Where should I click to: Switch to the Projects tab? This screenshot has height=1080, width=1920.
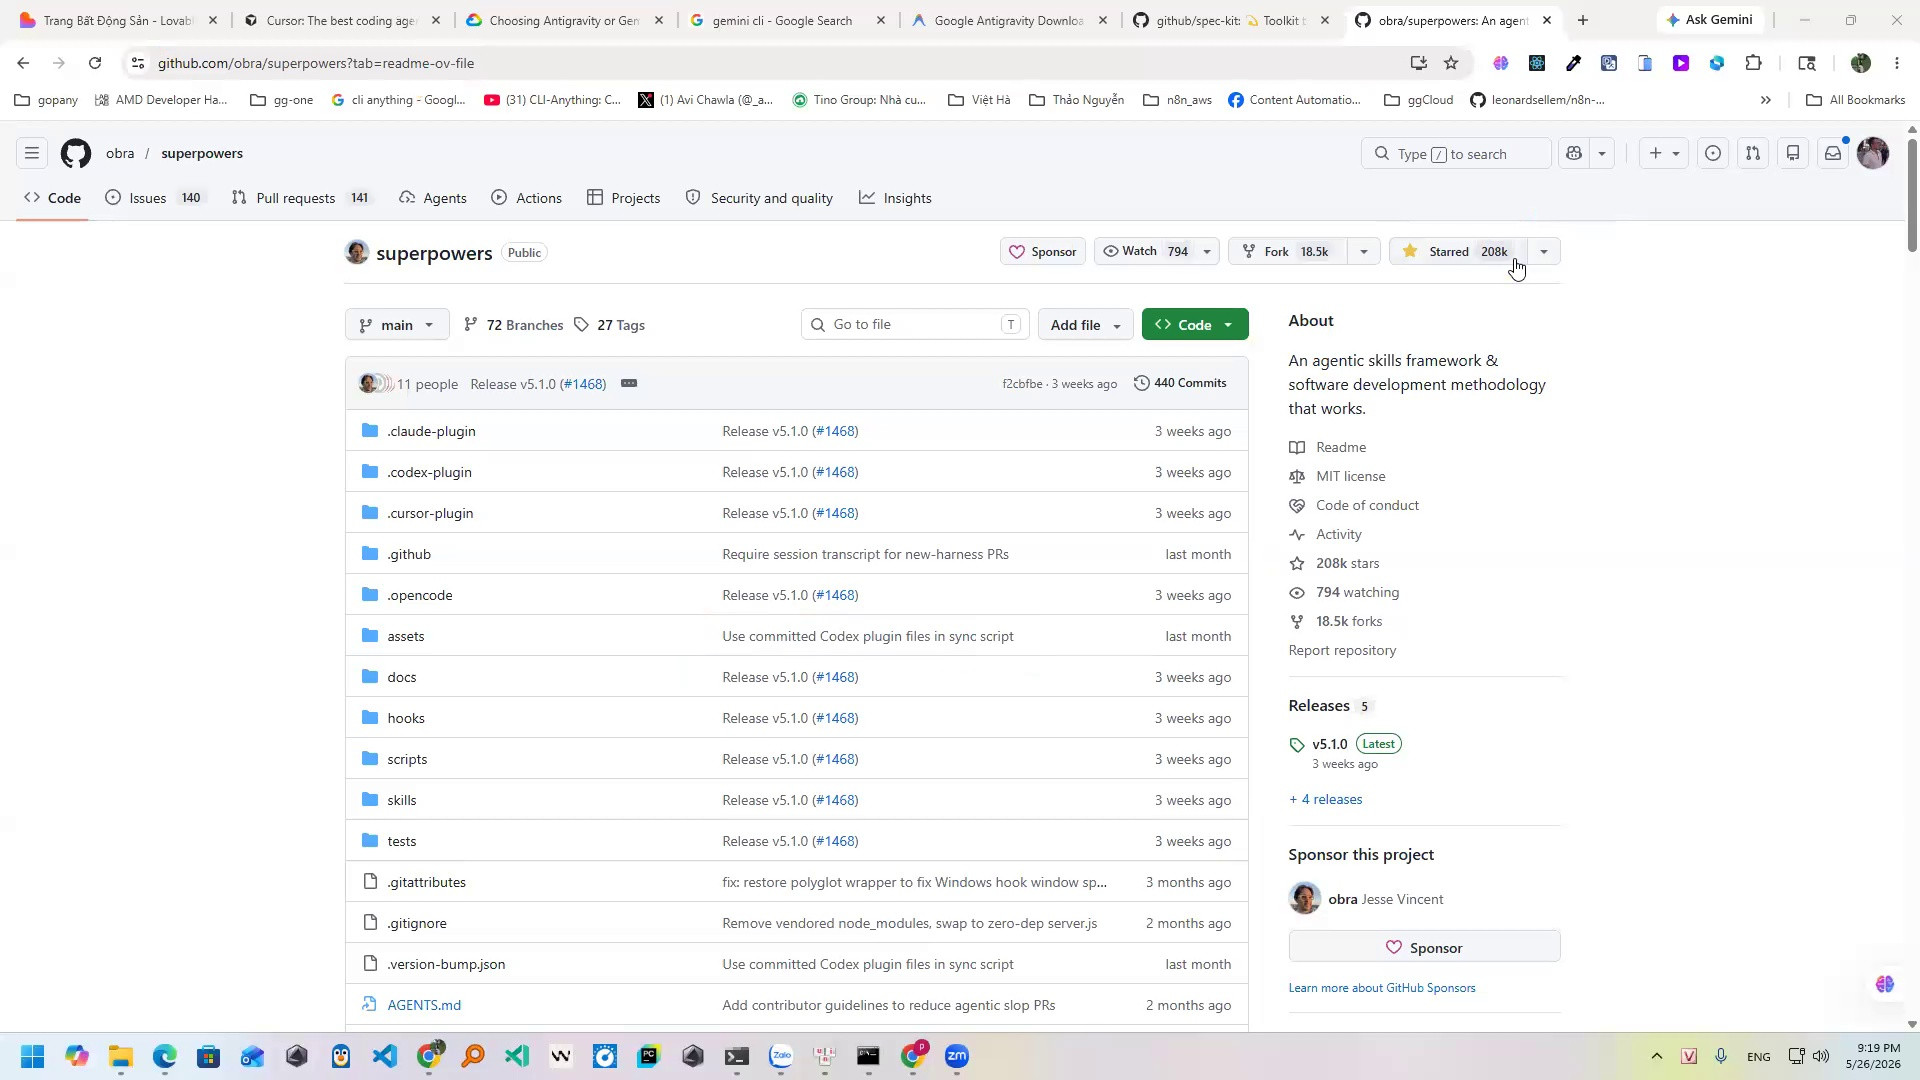624,198
